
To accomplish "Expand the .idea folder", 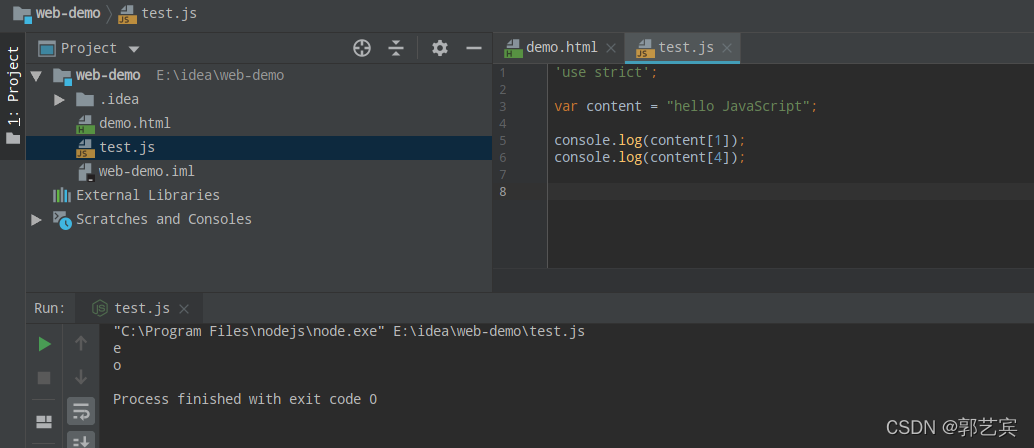I will (59, 100).
